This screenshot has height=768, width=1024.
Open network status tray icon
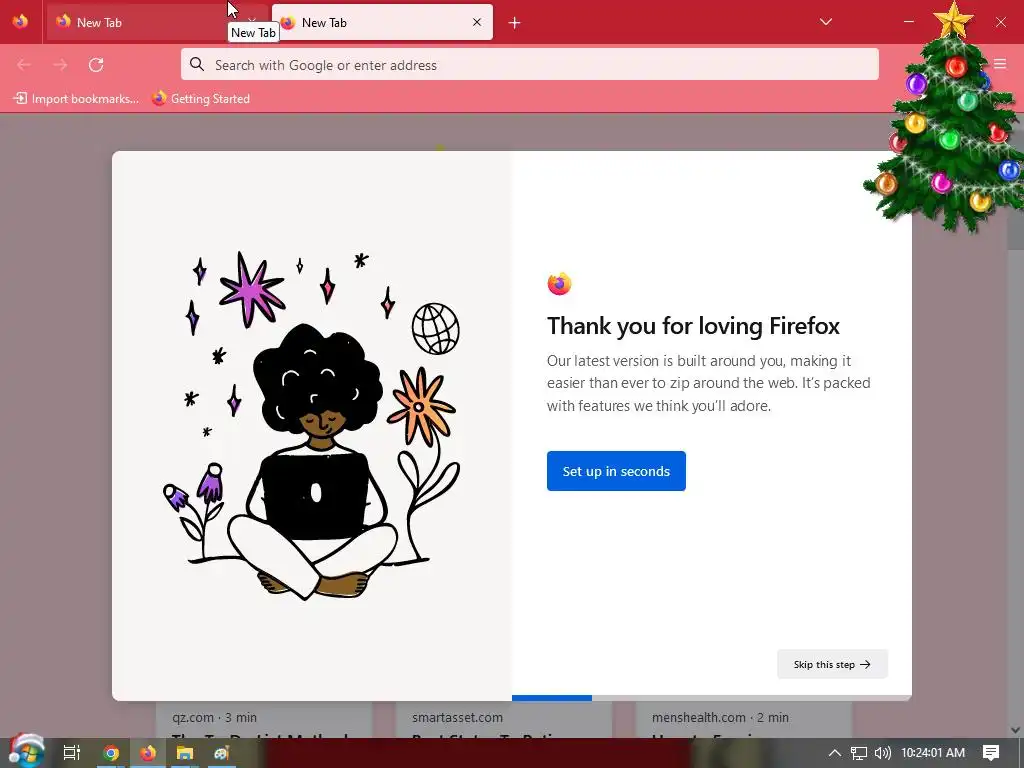coord(859,753)
